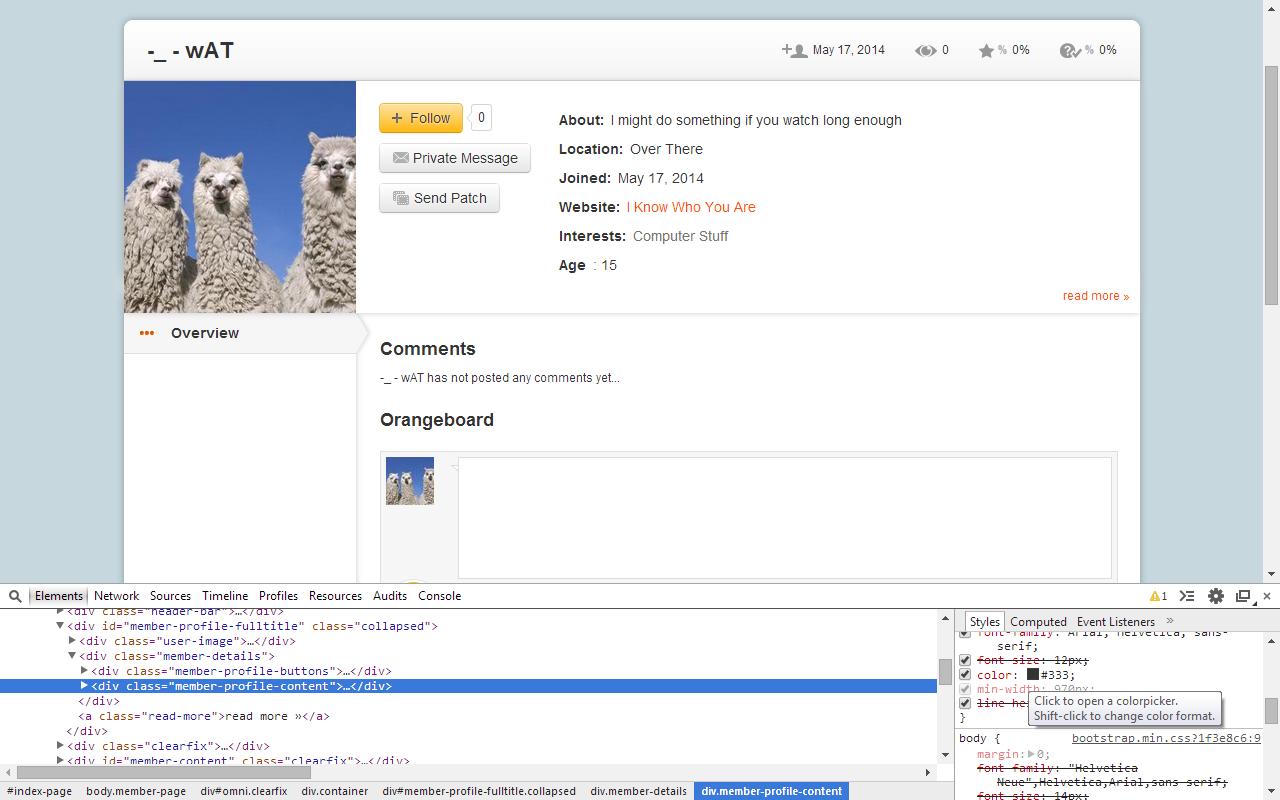Click the Follow button

421,118
